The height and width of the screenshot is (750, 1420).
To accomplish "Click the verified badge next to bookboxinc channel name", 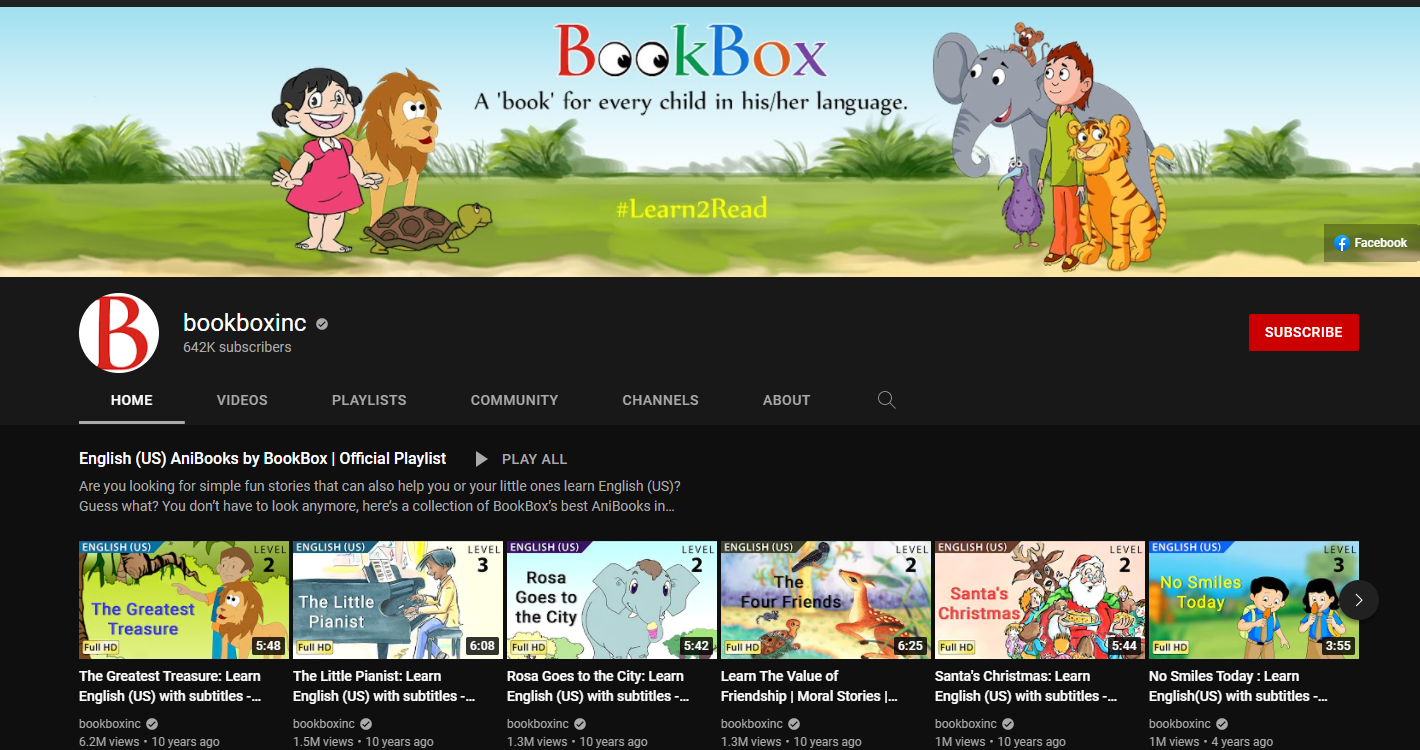I will click(321, 323).
